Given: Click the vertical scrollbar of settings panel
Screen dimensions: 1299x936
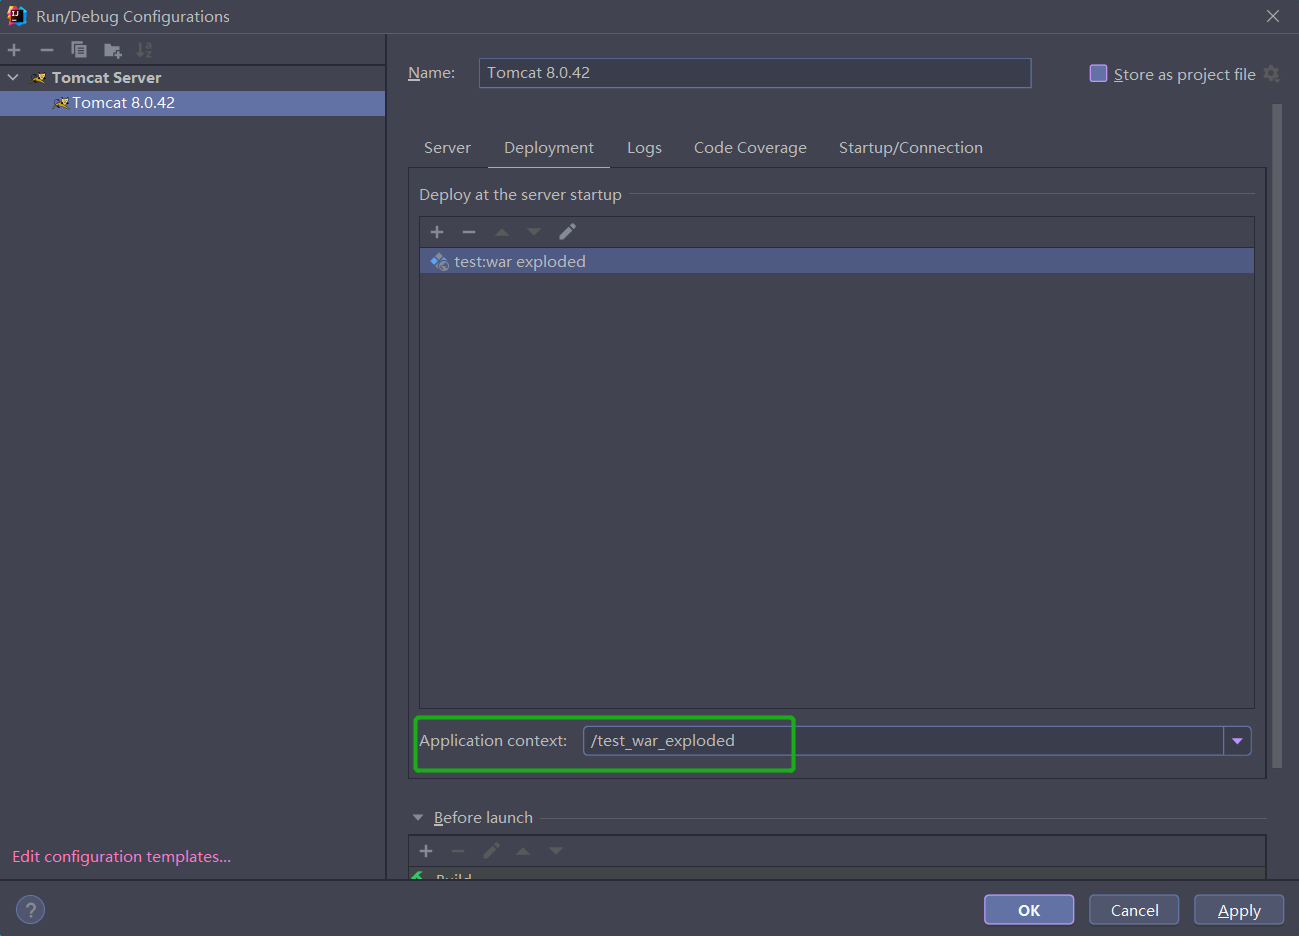Looking at the screenshot, I should point(1277,435).
